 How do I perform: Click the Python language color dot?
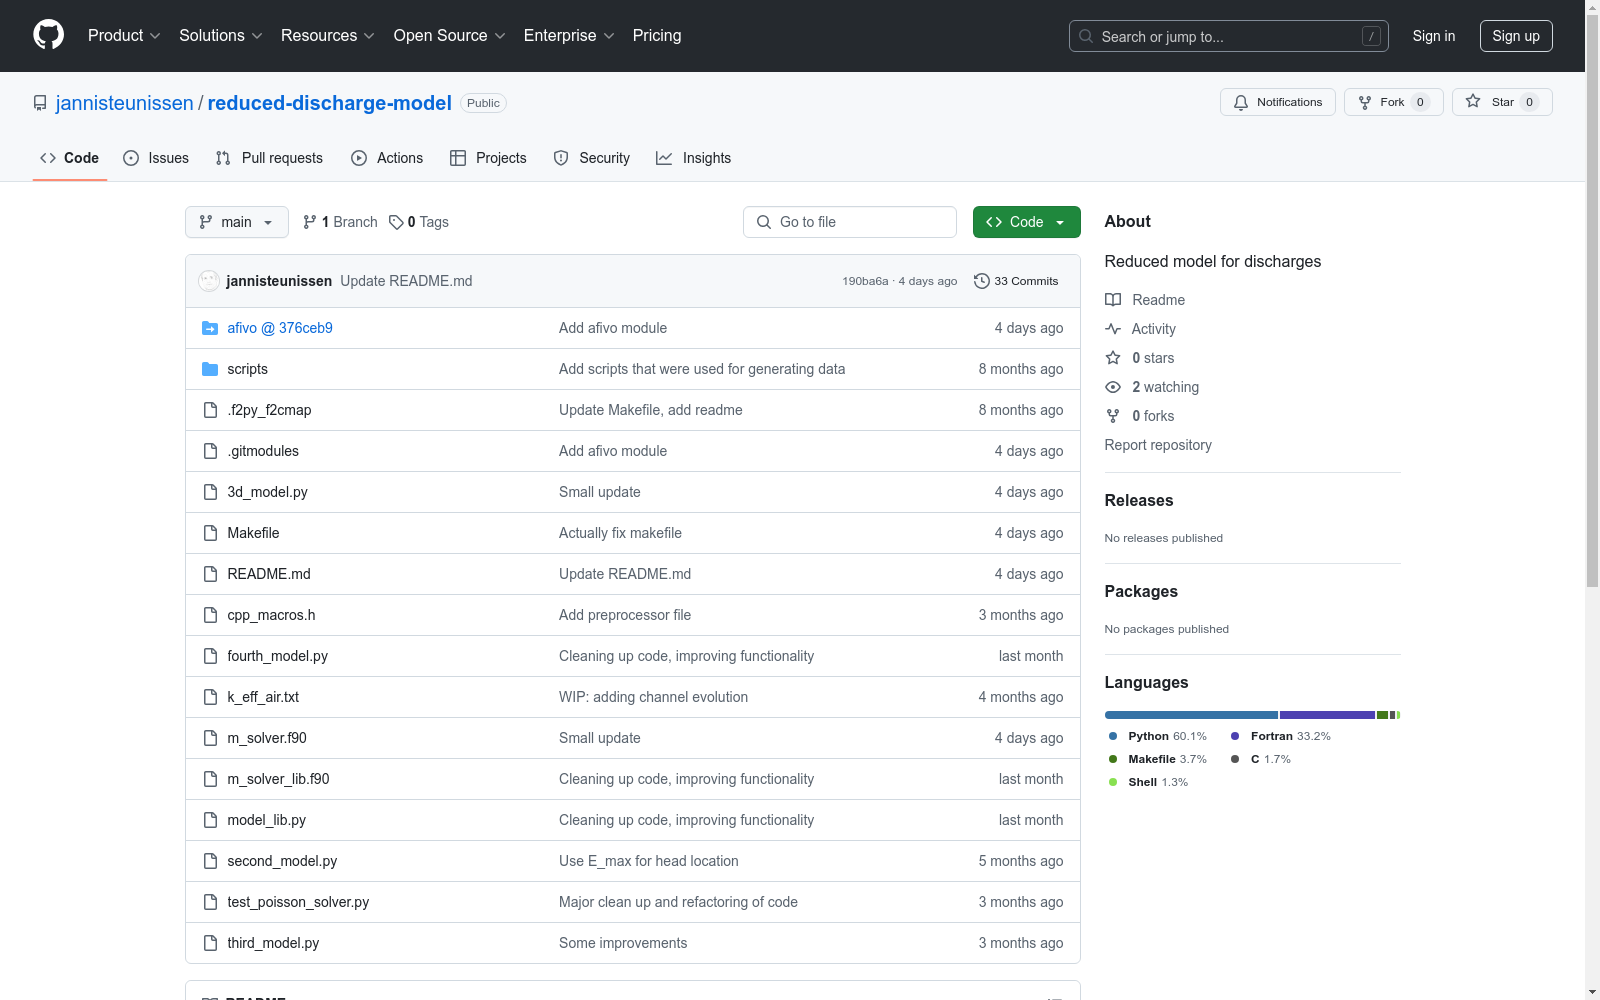[1113, 736]
